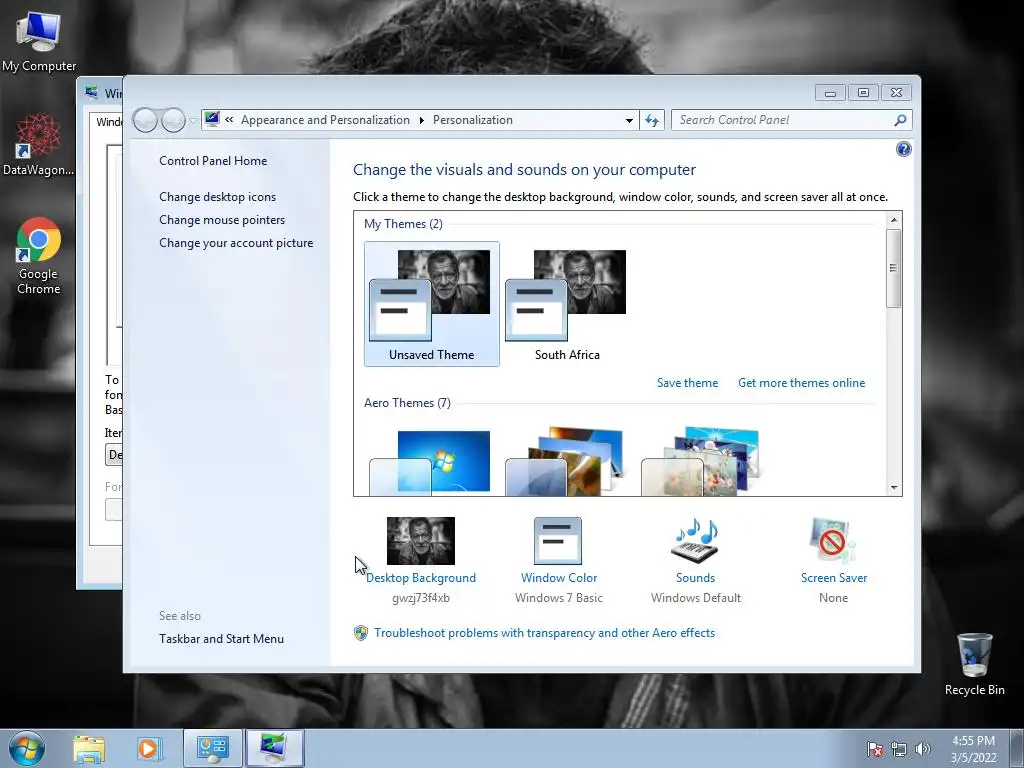Click the Personalization breadcrumb

tap(473, 120)
